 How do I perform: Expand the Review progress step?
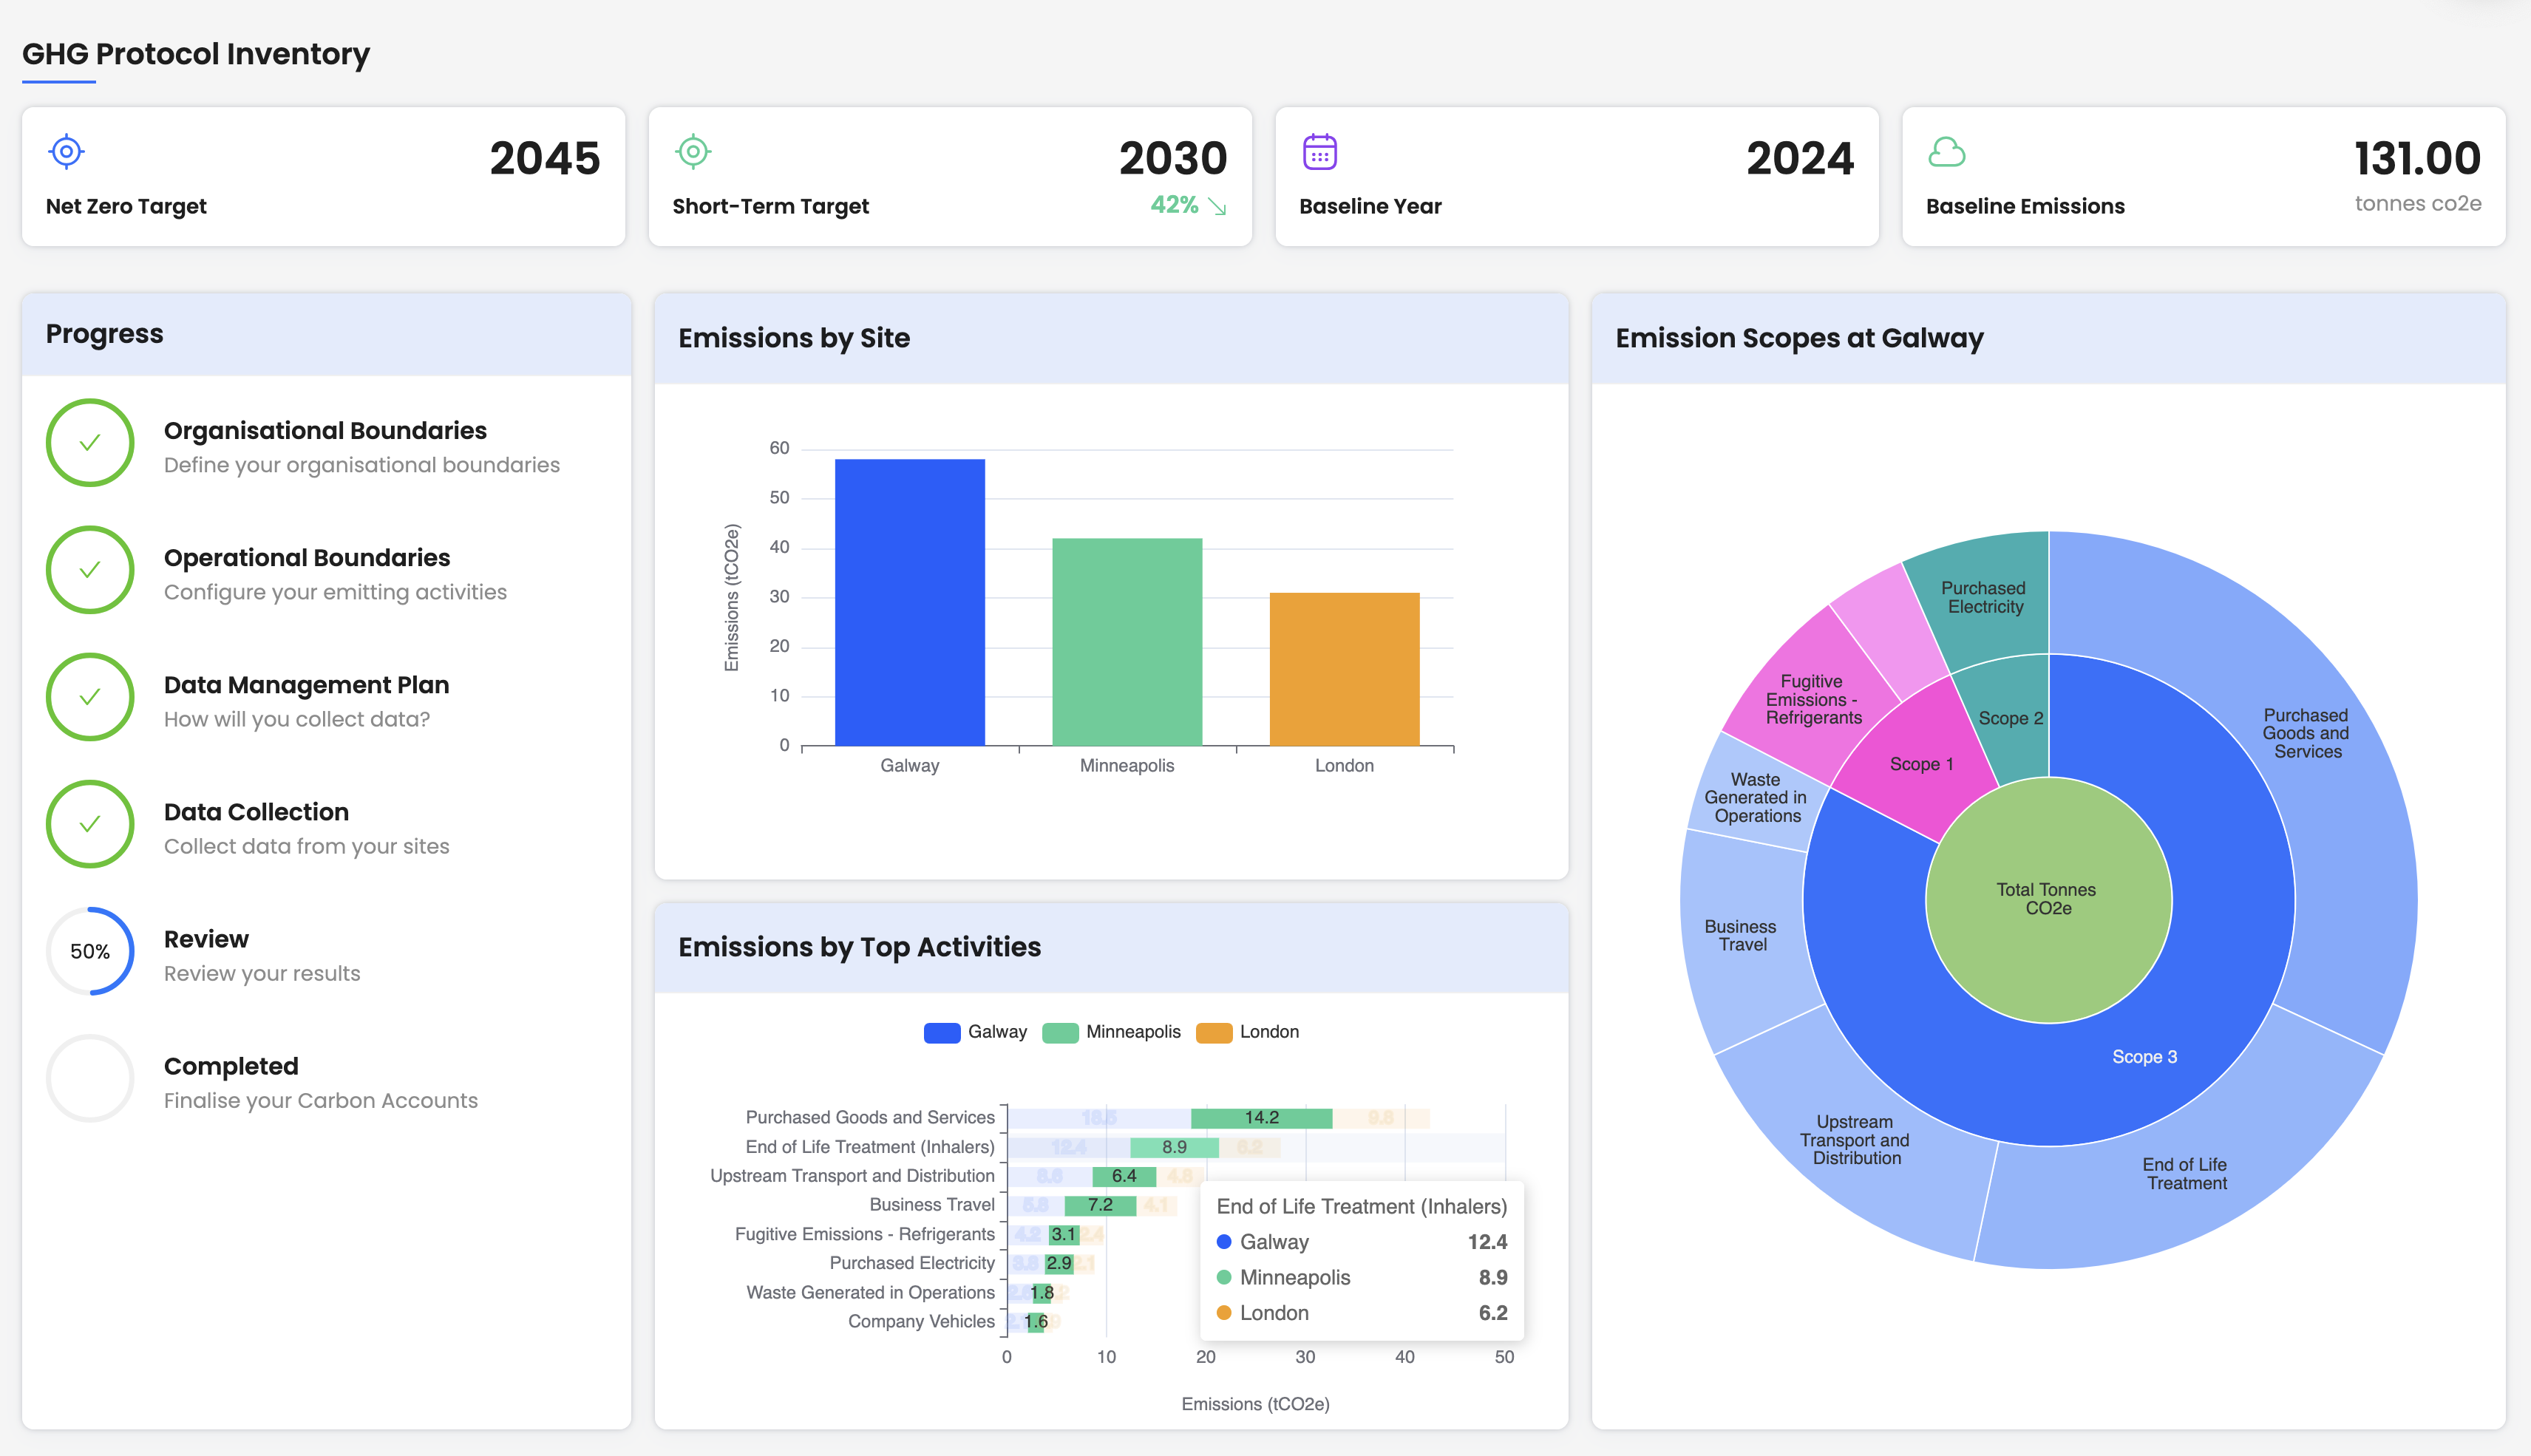click(x=206, y=938)
